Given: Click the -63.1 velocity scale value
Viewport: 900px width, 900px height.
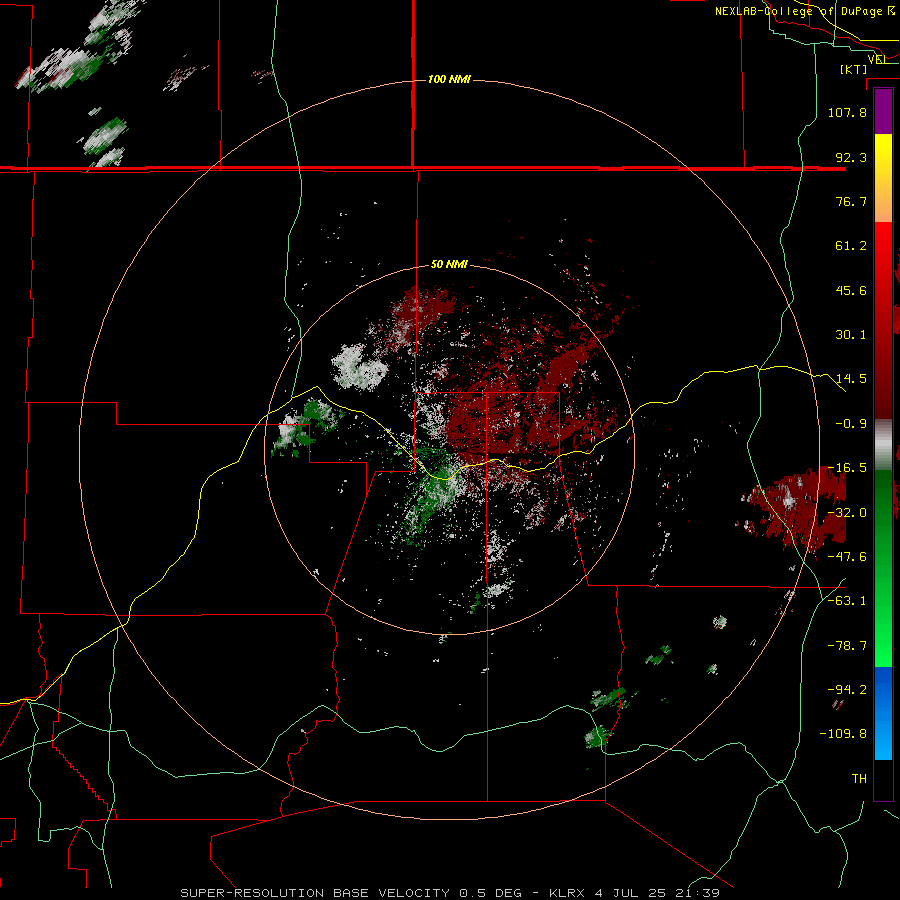Looking at the screenshot, I should 847,601.
